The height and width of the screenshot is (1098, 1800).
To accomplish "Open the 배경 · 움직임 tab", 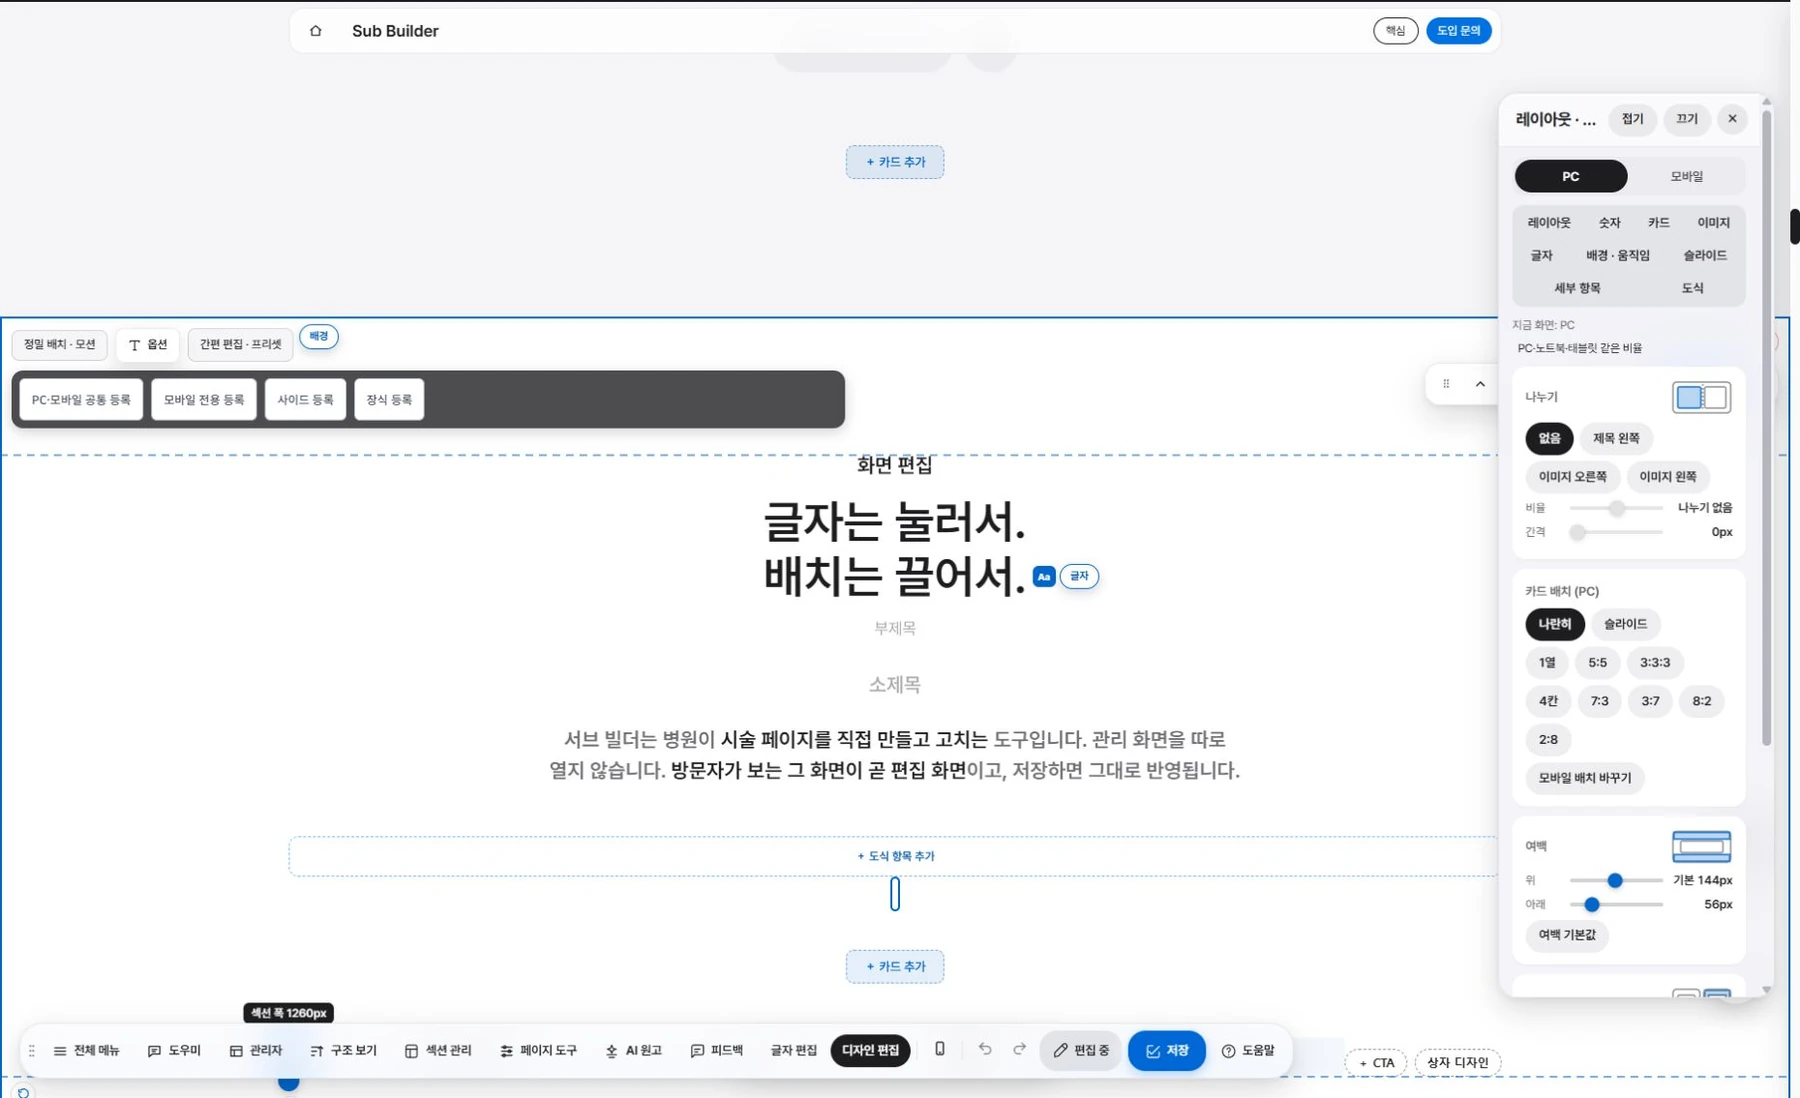I will [x=1618, y=256].
